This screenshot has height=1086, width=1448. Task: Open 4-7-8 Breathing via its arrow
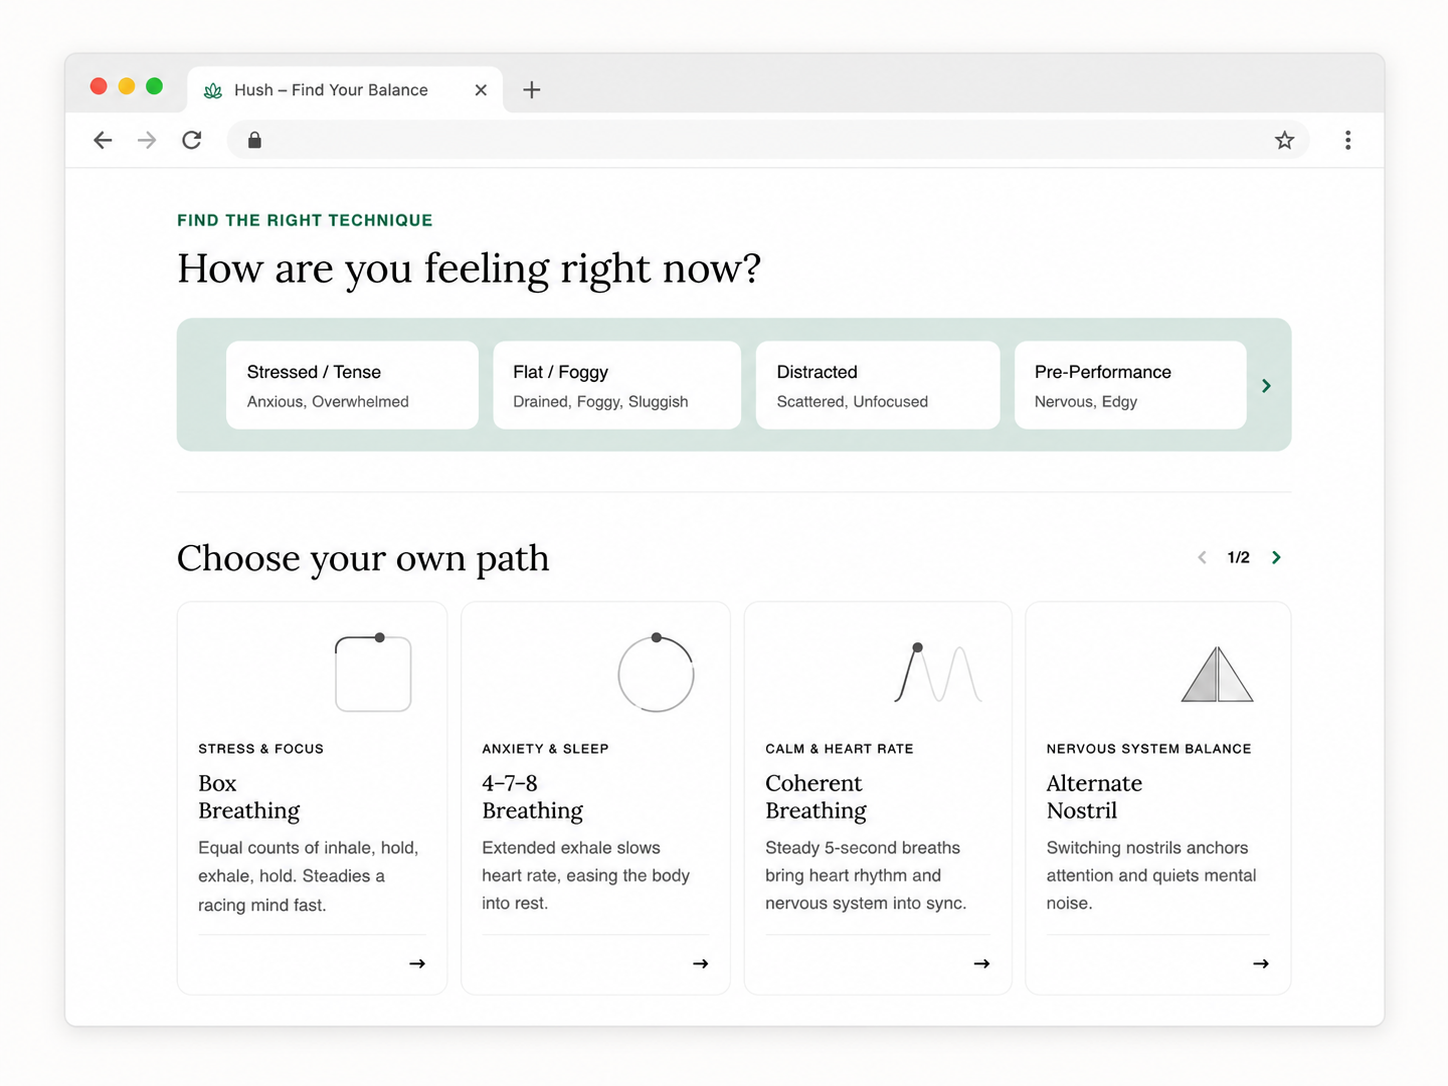coord(700,964)
